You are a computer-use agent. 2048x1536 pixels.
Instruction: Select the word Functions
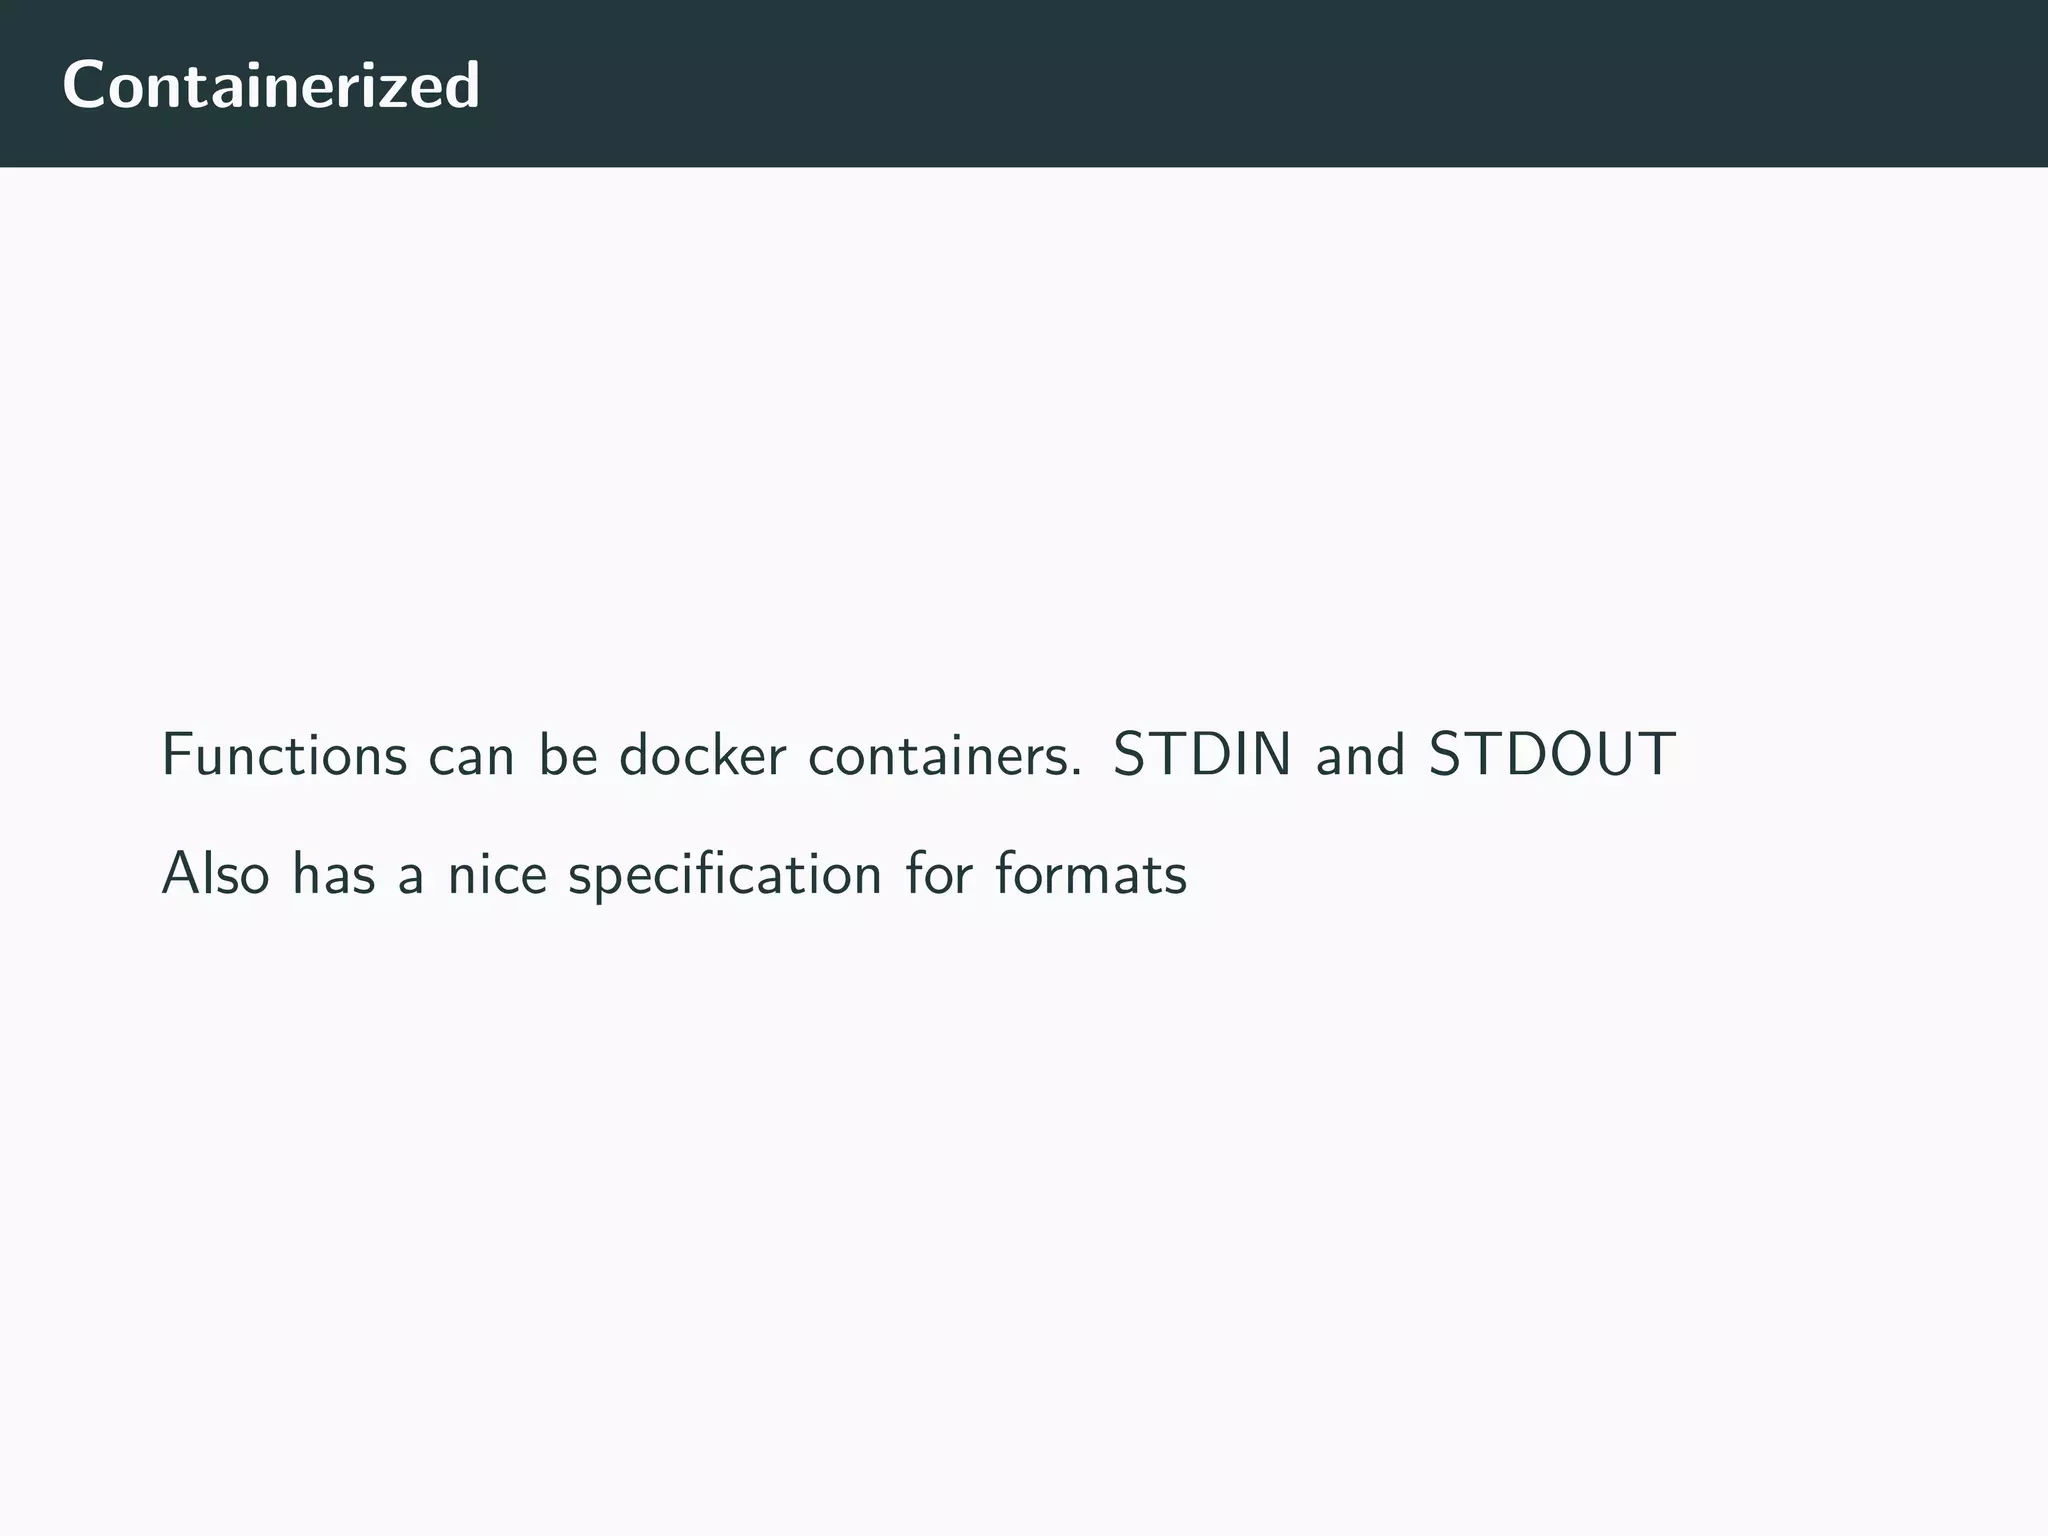(285, 754)
